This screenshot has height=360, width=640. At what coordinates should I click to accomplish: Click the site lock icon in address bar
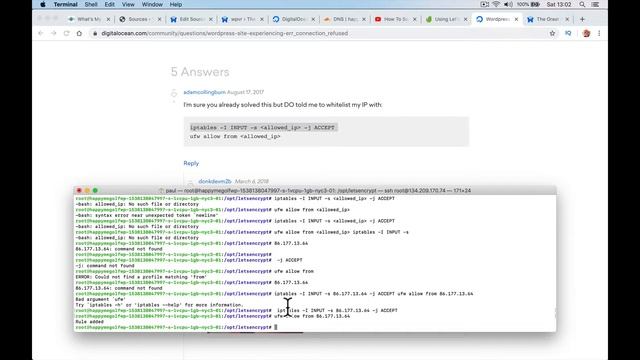(95, 33)
